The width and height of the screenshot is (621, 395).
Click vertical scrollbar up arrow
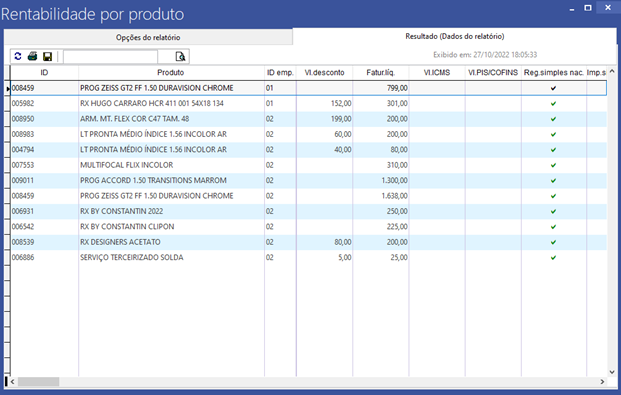coord(612,71)
